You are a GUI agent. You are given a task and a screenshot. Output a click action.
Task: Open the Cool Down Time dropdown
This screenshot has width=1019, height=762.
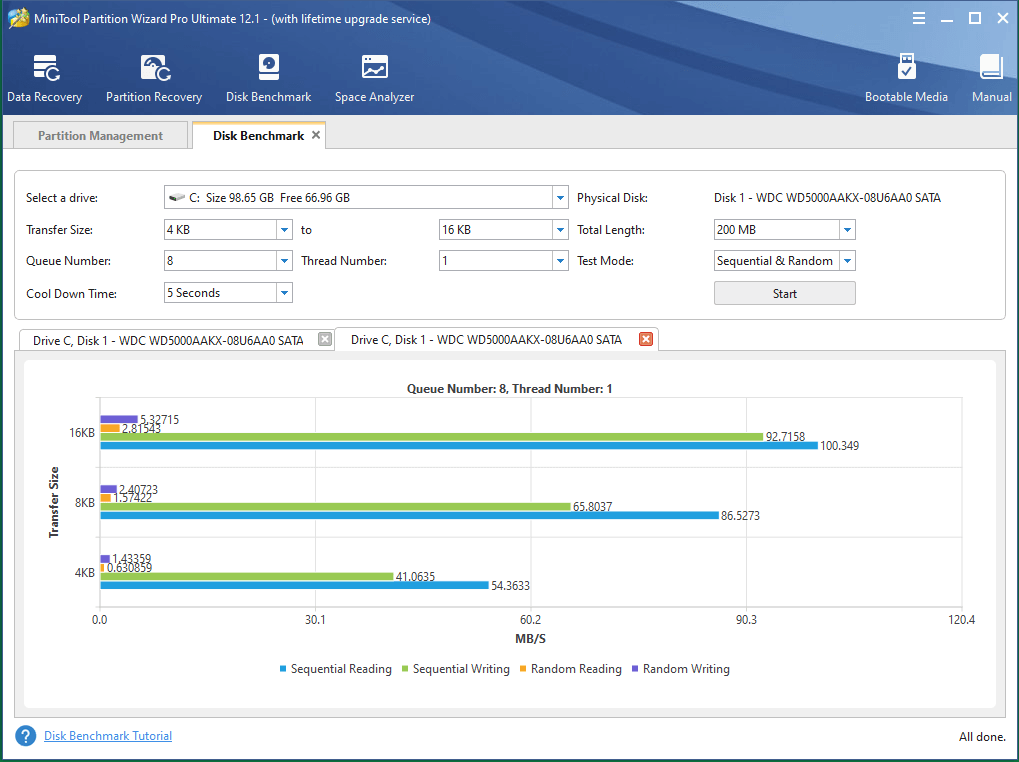pyautogui.click(x=285, y=293)
